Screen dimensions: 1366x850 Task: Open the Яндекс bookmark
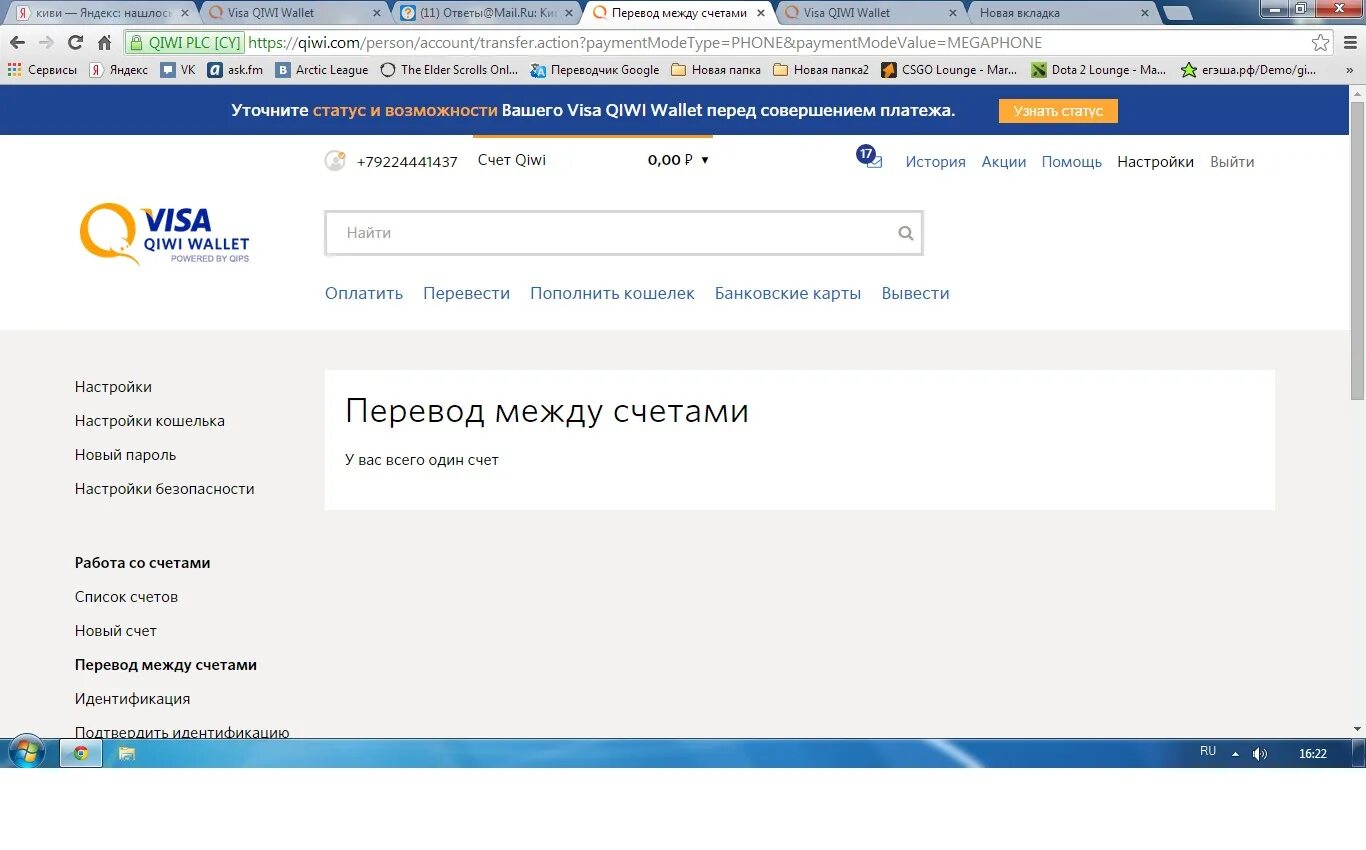point(118,70)
